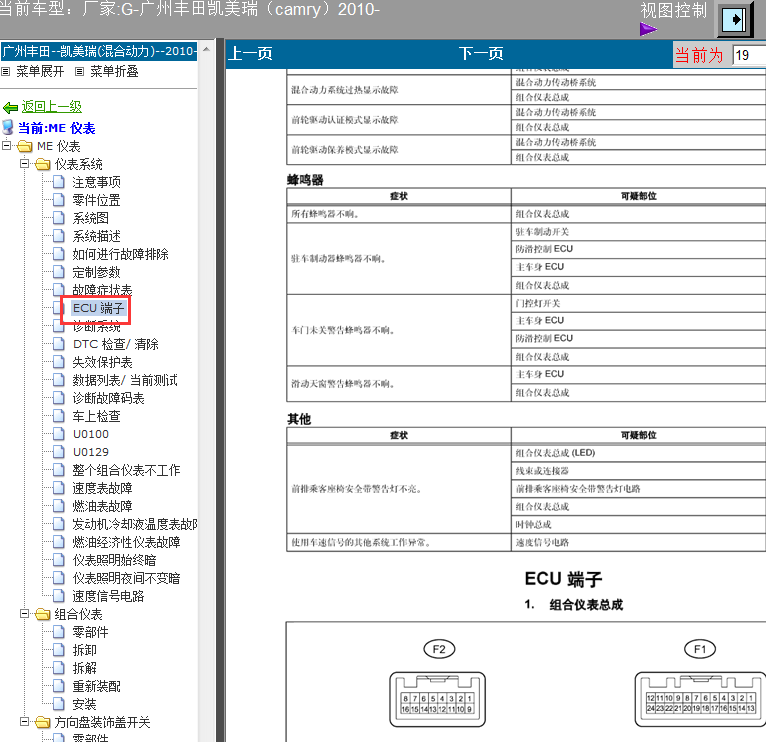Click the 返回上一级 link

[x=52, y=106]
